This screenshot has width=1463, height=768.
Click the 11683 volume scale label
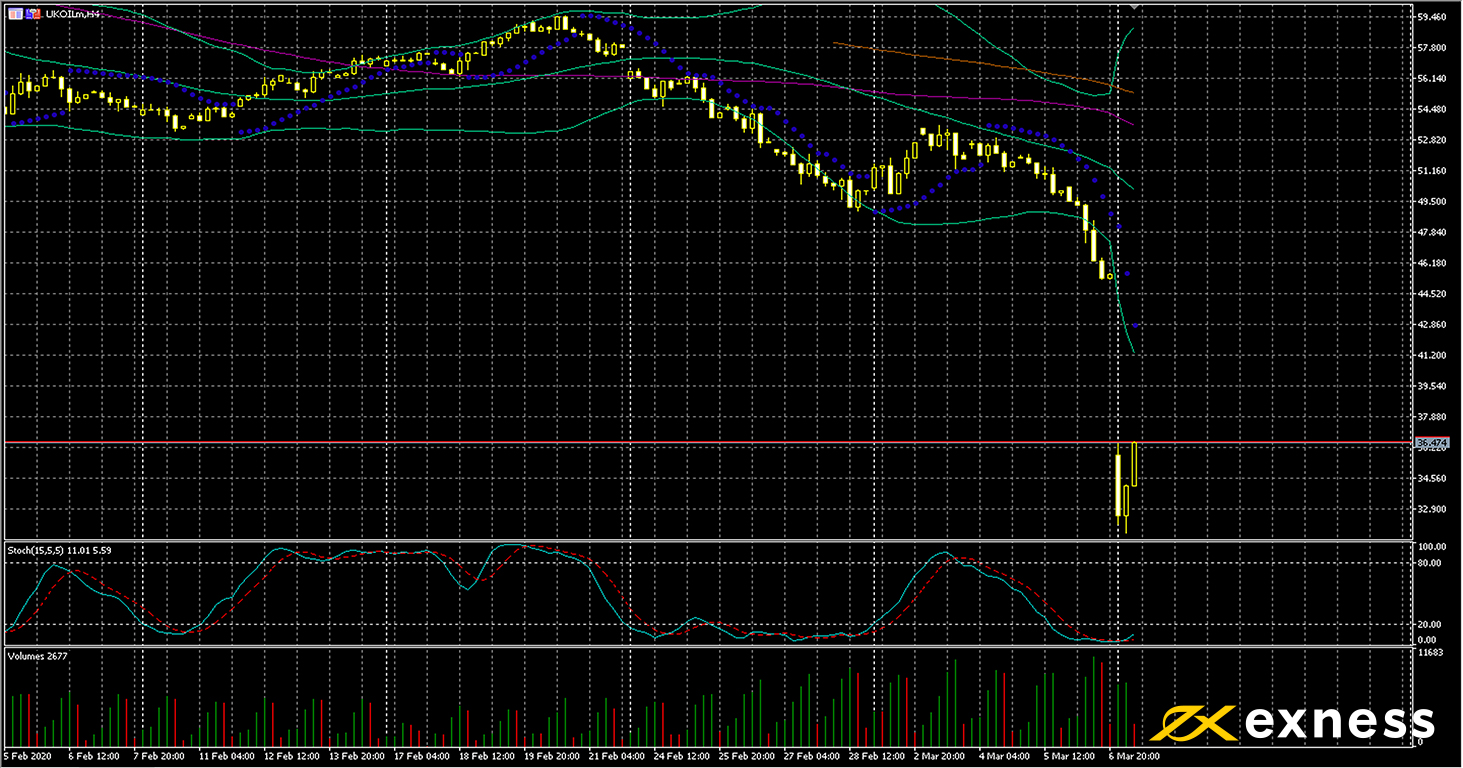pyautogui.click(x=1431, y=653)
